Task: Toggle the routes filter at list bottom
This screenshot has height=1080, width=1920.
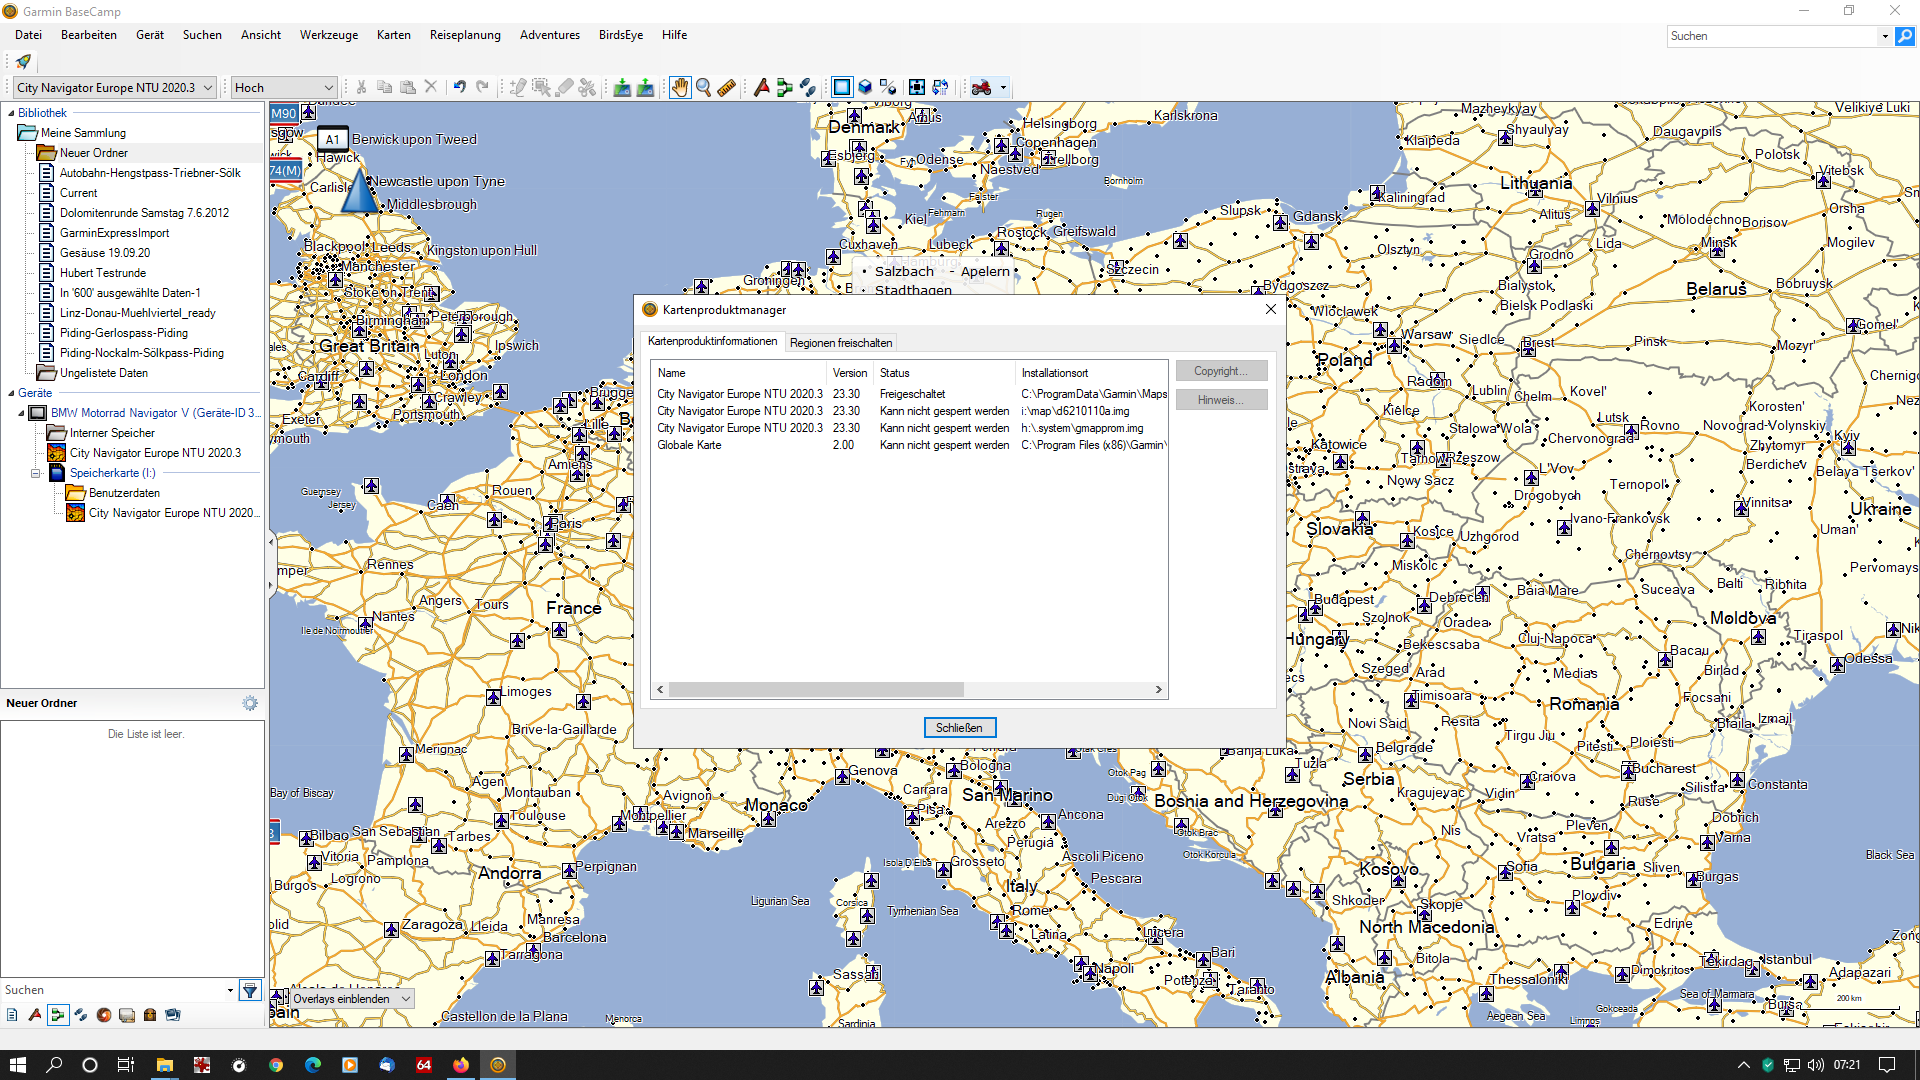Action: coord(58,1015)
